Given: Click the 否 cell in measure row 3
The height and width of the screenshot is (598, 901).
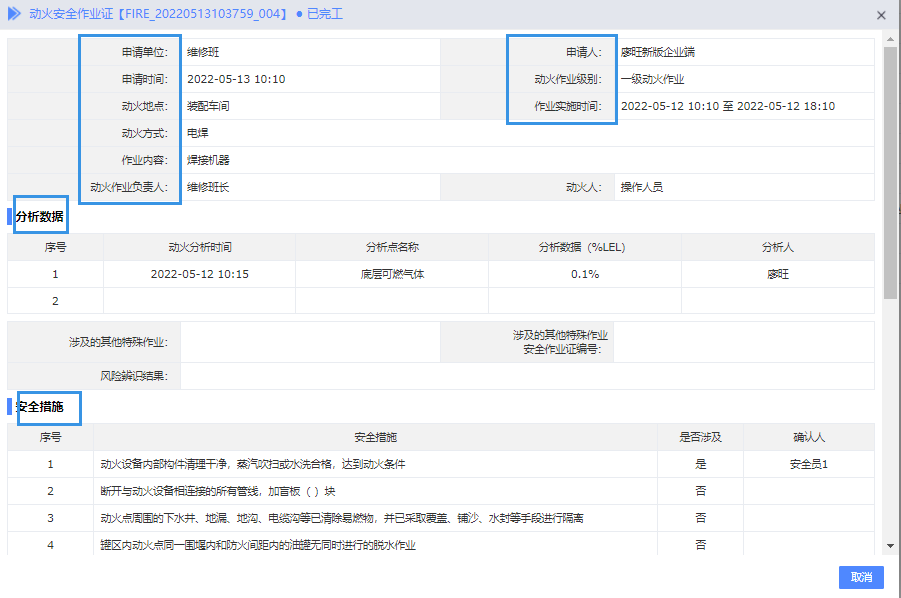Looking at the screenshot, I should (x=700, y=519).
